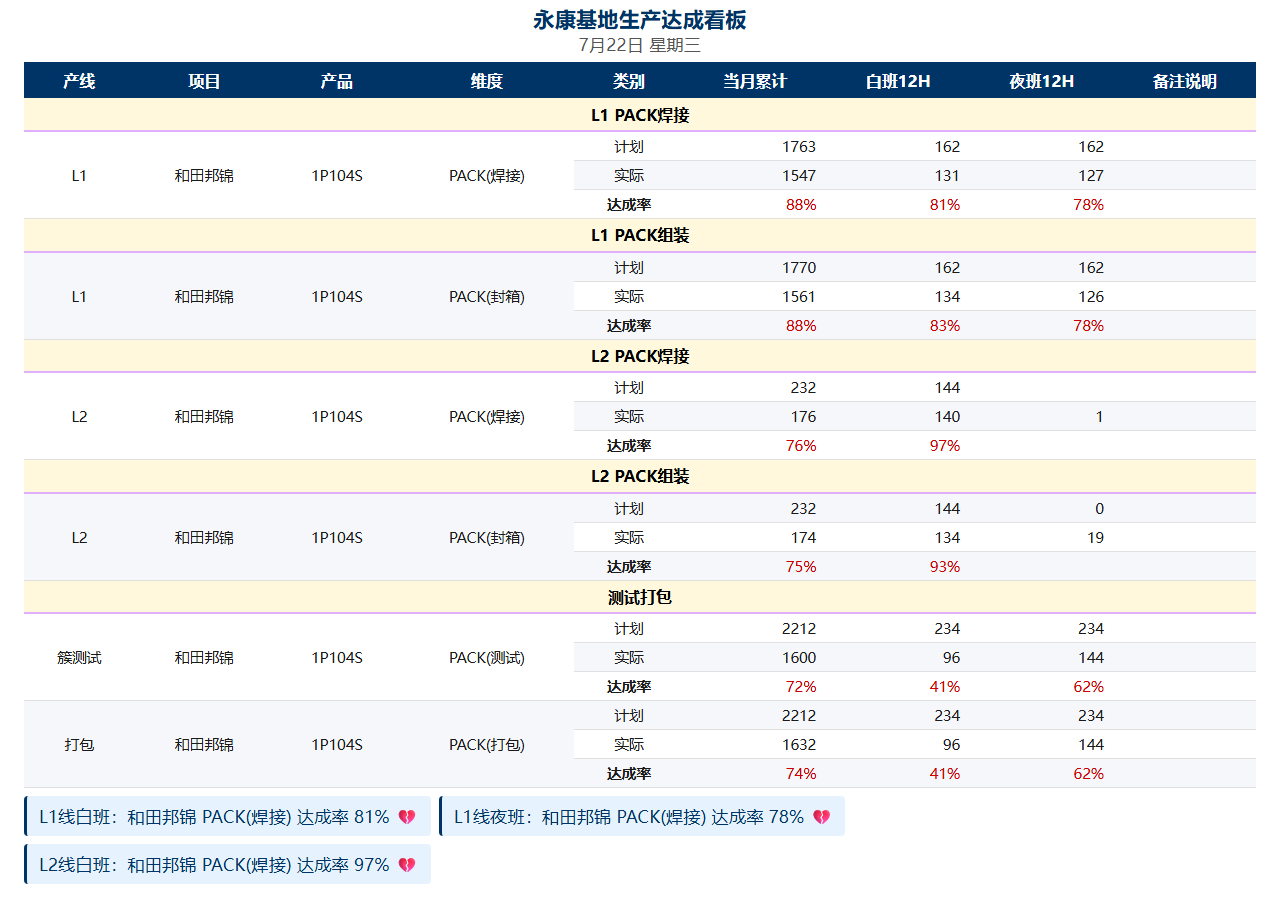The width and height of the screenshot is (1280, 900).
Task: Click the 产线 column header
Action: [x=79, y=81]
